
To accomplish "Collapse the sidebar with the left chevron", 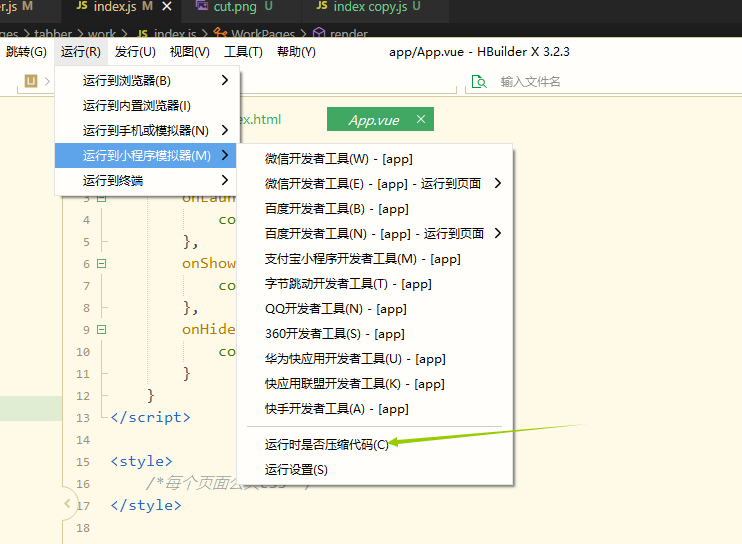I will 68,503.
